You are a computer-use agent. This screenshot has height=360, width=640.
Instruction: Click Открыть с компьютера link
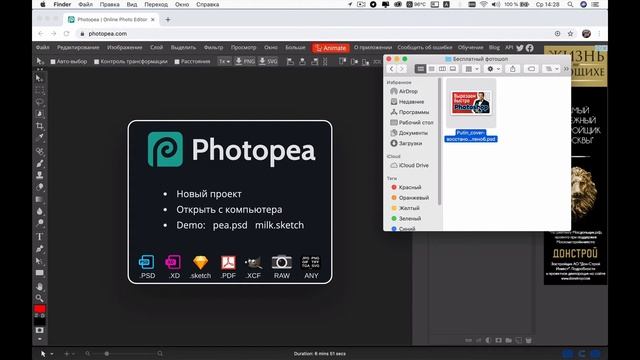point(229,209)
